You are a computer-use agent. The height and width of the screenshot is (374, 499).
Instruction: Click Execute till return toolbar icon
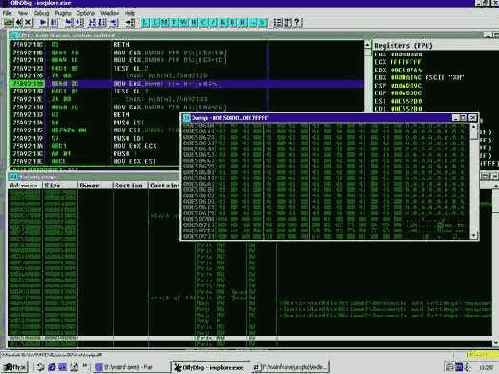click(x=114, y=23)
